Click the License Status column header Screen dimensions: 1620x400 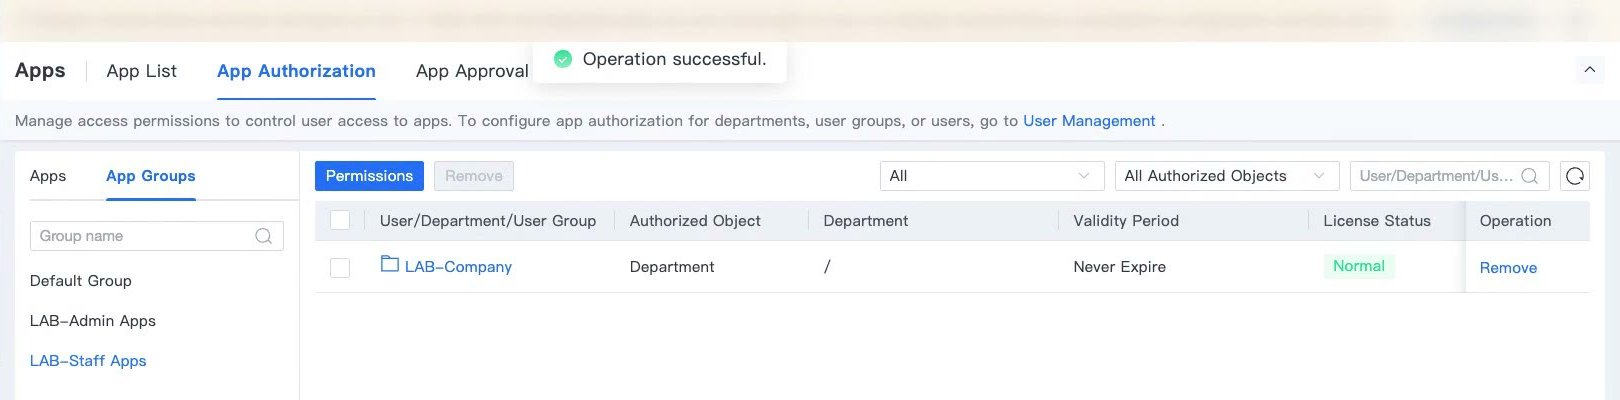point(1377,221)
